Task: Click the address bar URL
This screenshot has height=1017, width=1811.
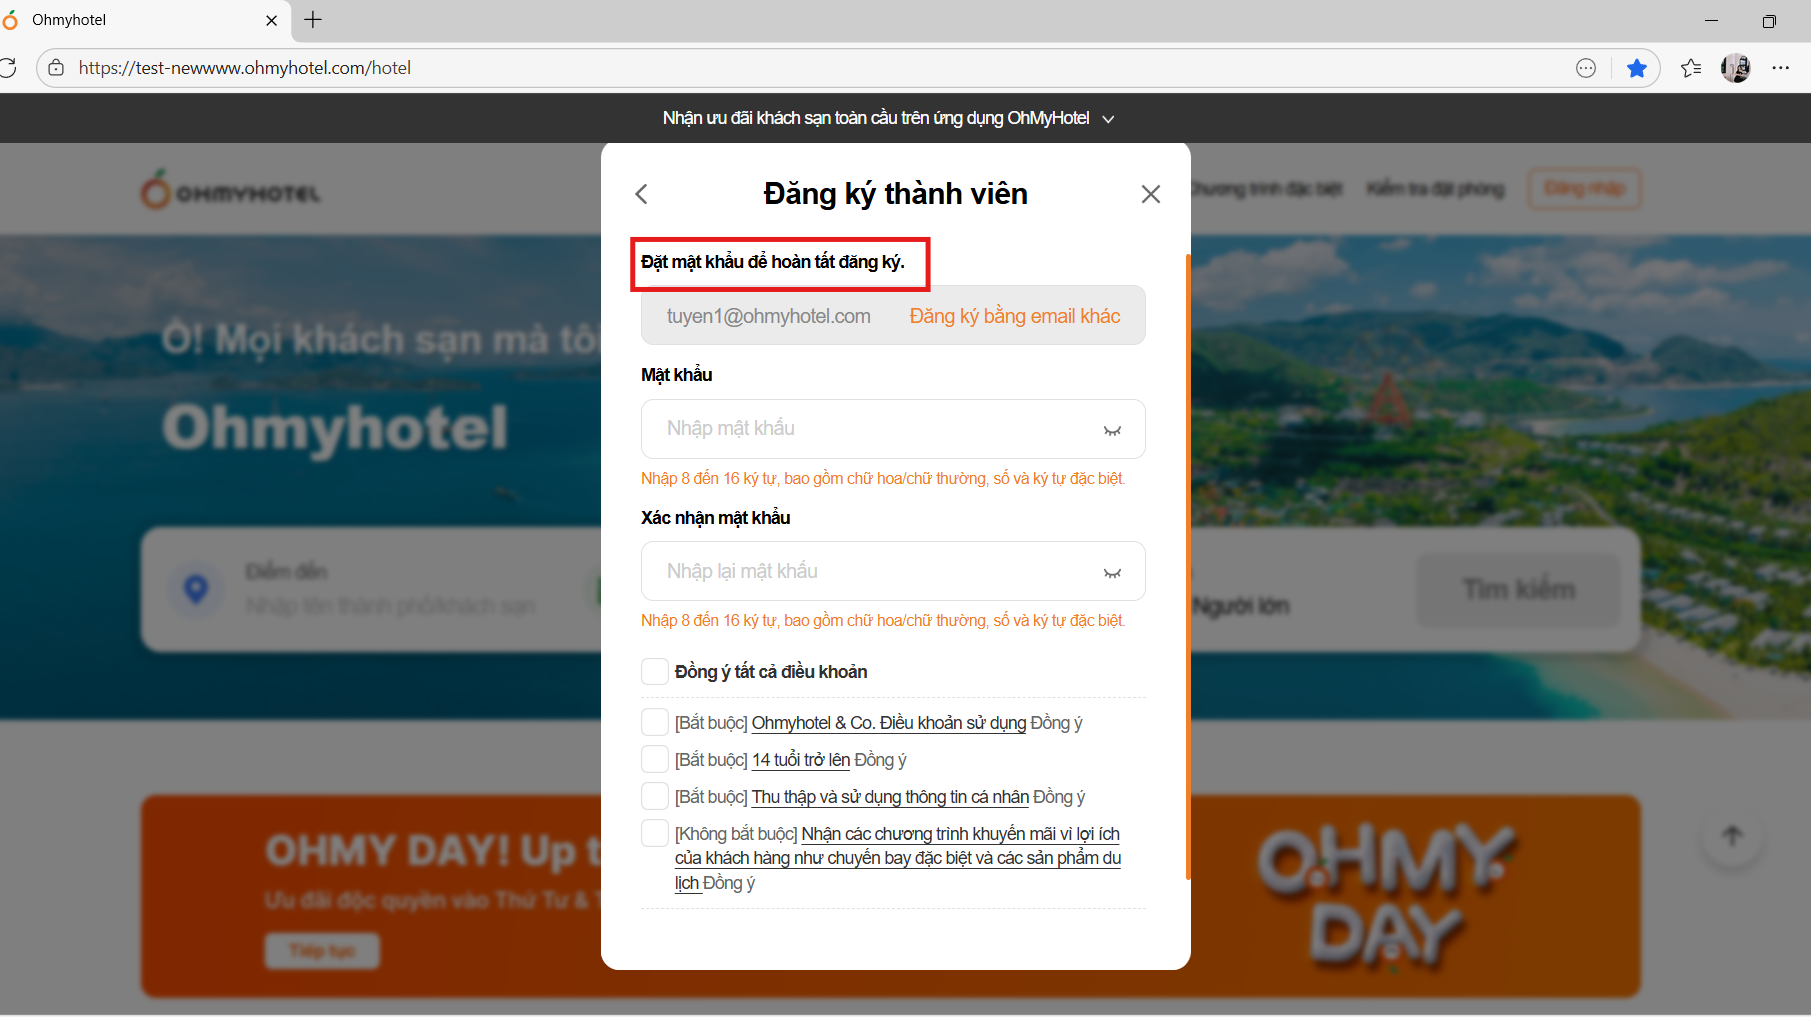Action: point(245,68)
